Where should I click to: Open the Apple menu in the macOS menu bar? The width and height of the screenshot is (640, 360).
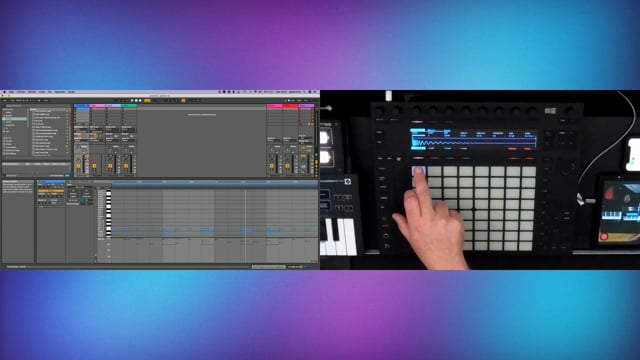coord(4,92)
